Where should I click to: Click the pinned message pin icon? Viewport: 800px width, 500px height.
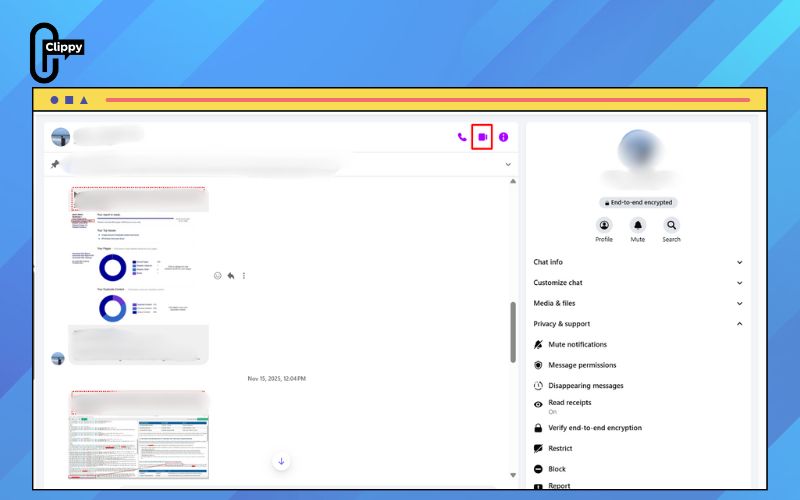coord(55,164)
